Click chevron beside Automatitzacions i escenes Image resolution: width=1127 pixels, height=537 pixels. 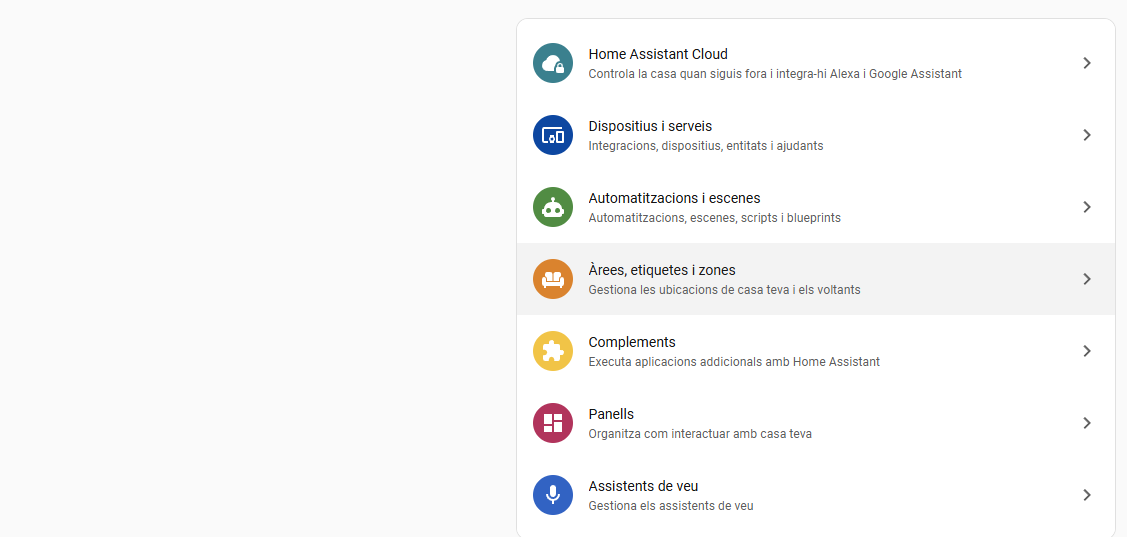click(x=1087, y=207)
